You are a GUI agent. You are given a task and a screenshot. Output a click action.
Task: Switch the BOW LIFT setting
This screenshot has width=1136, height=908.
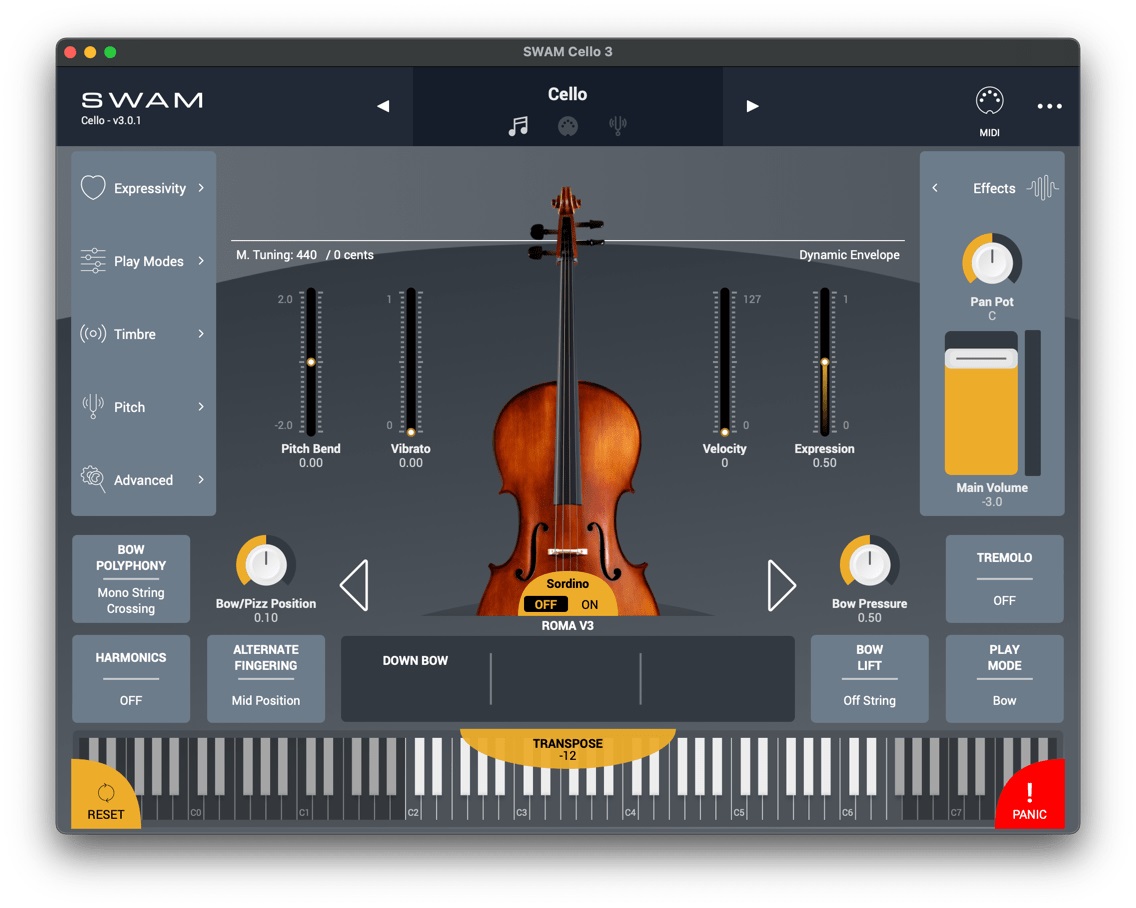click(x=869, y=679)
